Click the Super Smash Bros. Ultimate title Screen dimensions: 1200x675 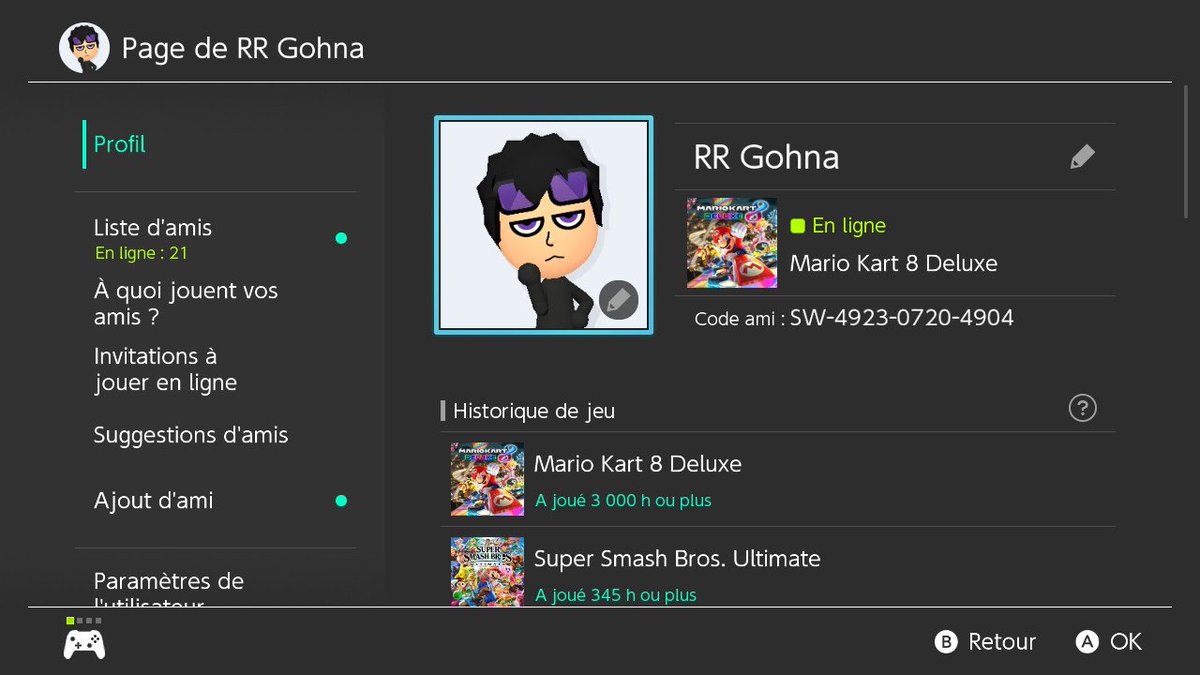(677, 558)
